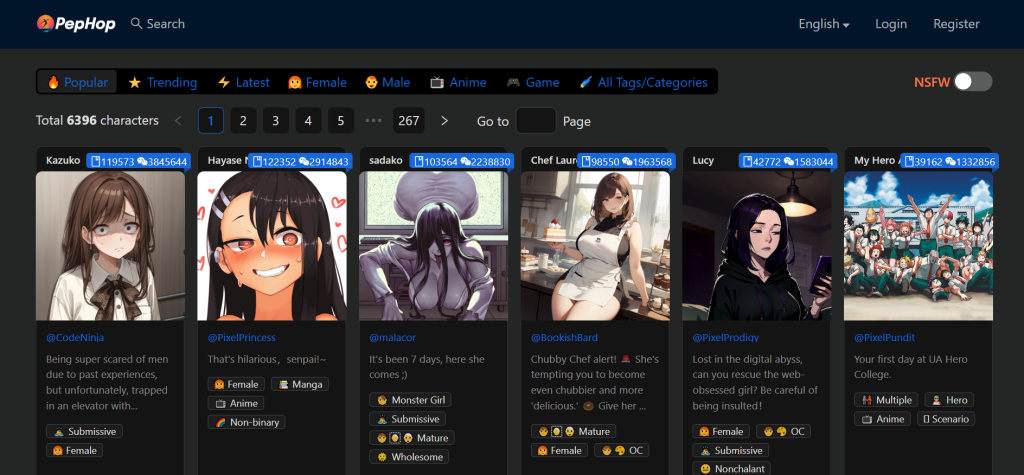
Task: Go to page 4
Action: 308,121
